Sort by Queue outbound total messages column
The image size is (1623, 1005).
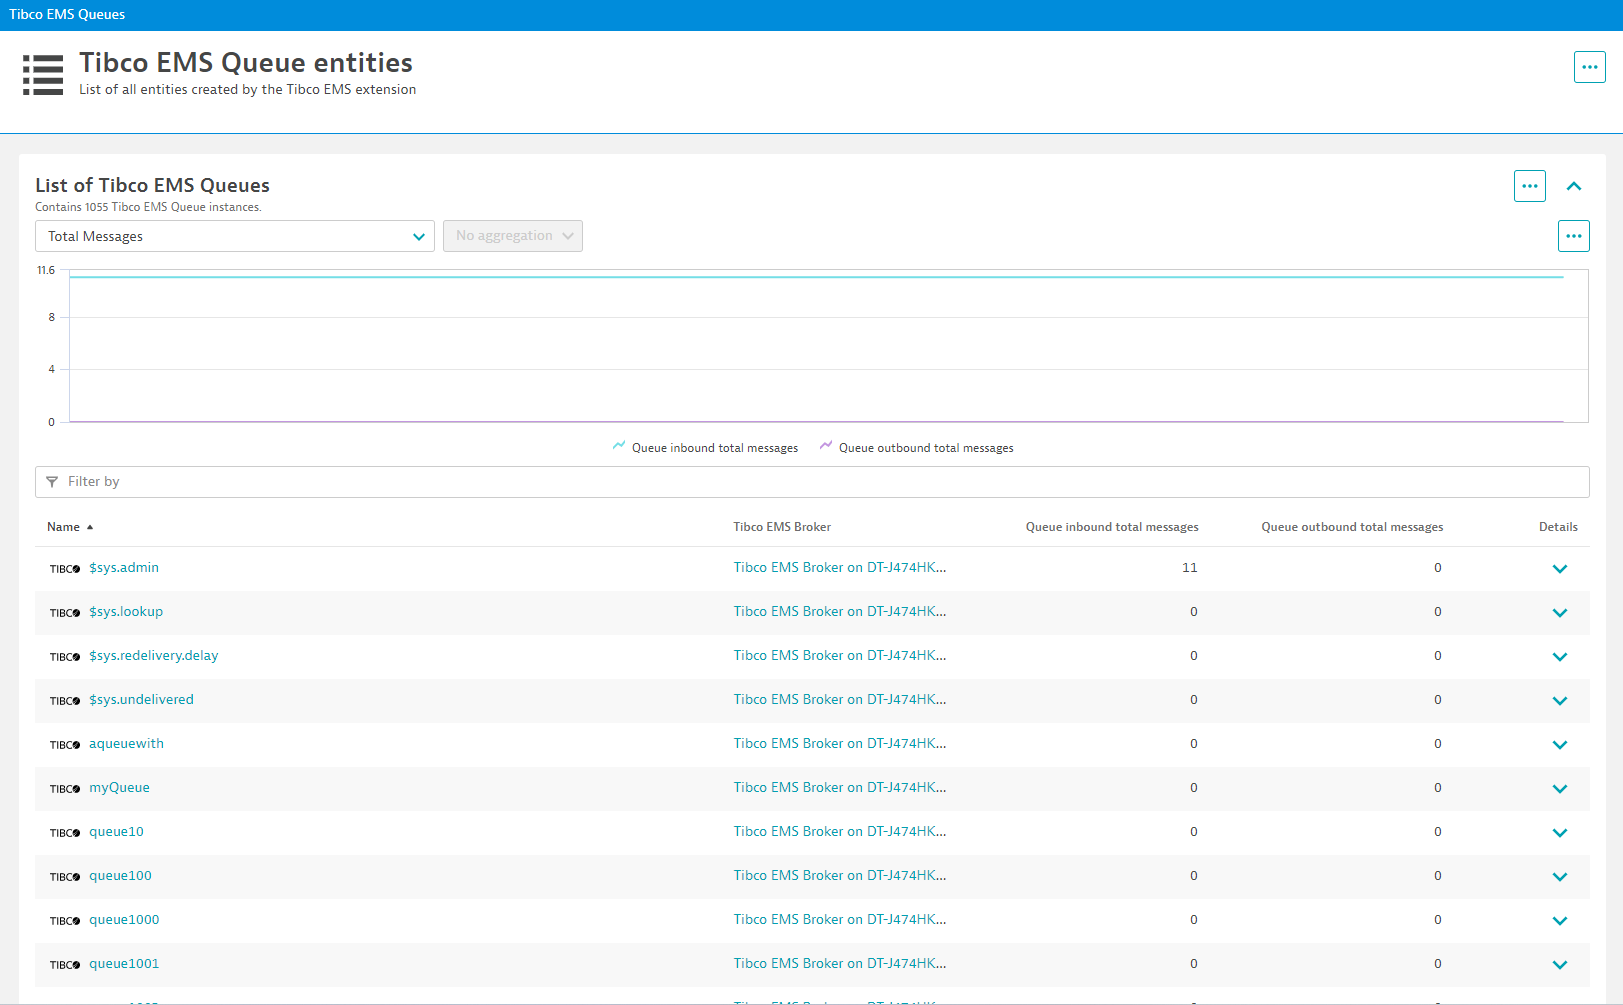[1352, 527]
